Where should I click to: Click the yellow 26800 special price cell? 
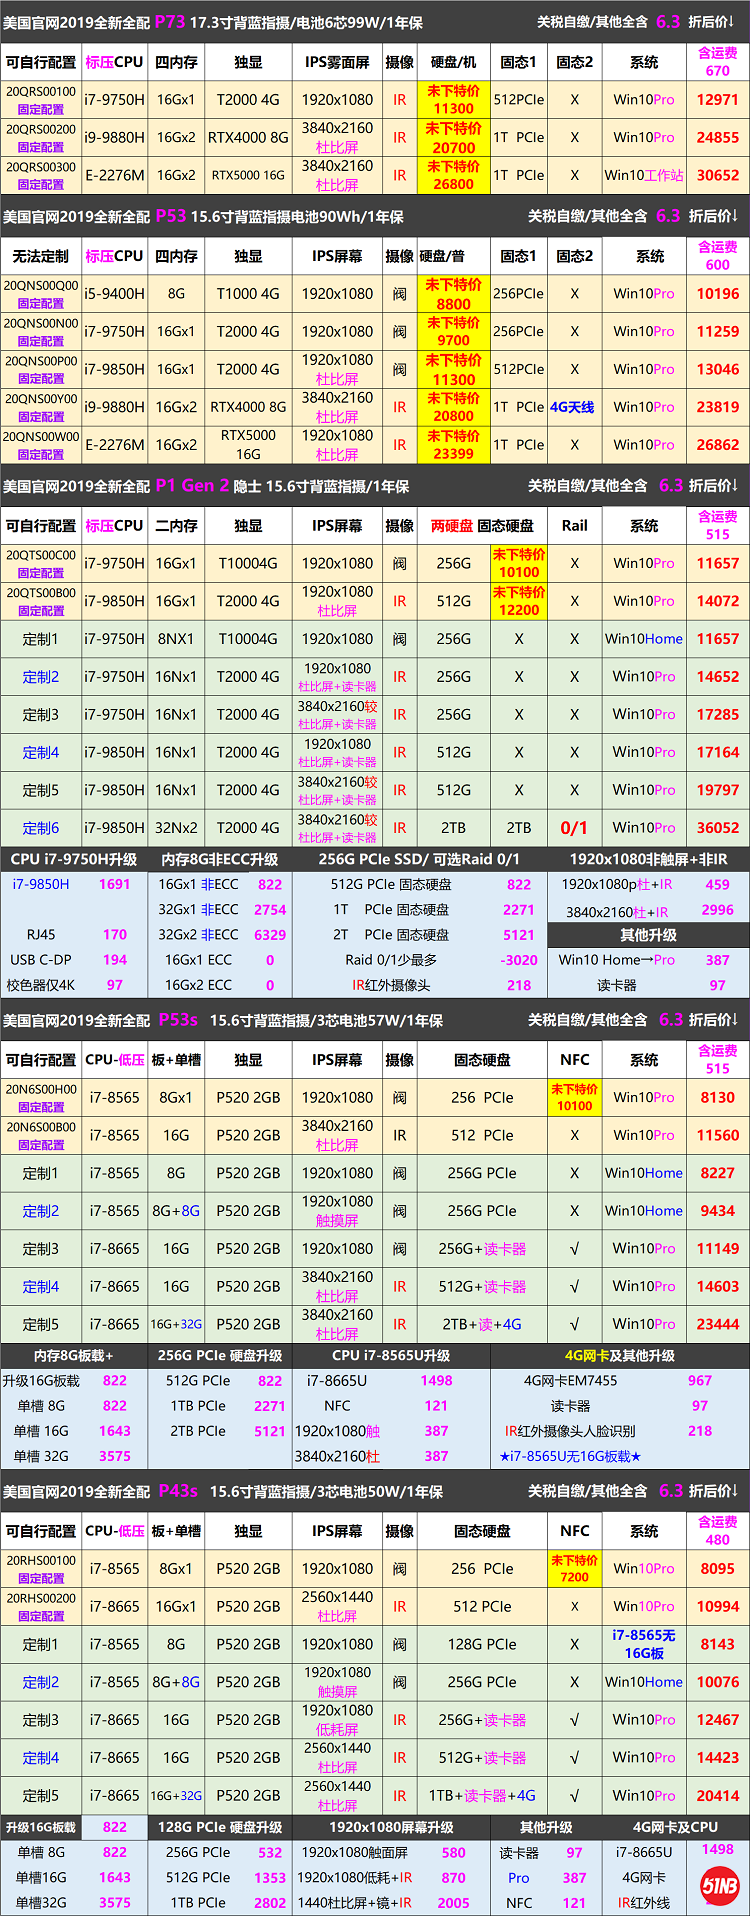pyautogui.click(x=453, y=175)
